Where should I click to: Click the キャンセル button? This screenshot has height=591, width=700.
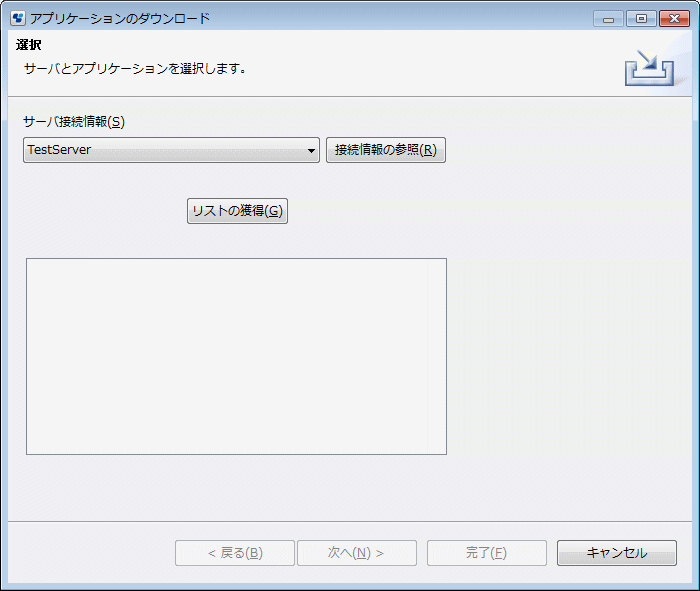click(x=617, y=553)
